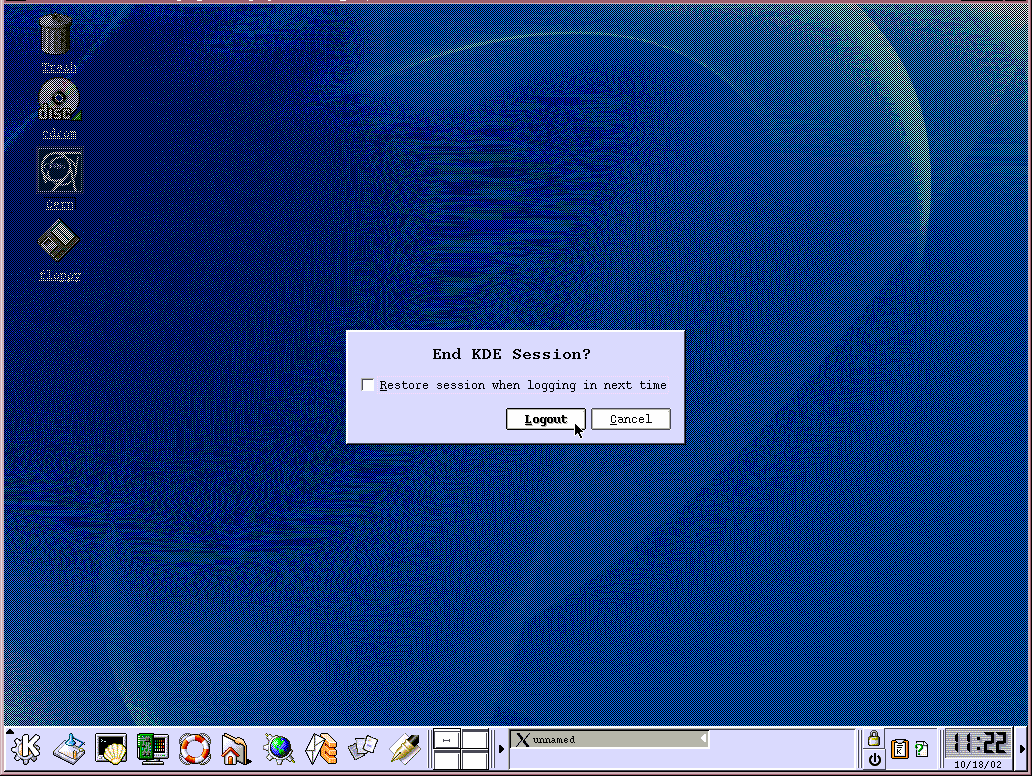Enable Restore session when logging in checkbox

tap(368, 385)
